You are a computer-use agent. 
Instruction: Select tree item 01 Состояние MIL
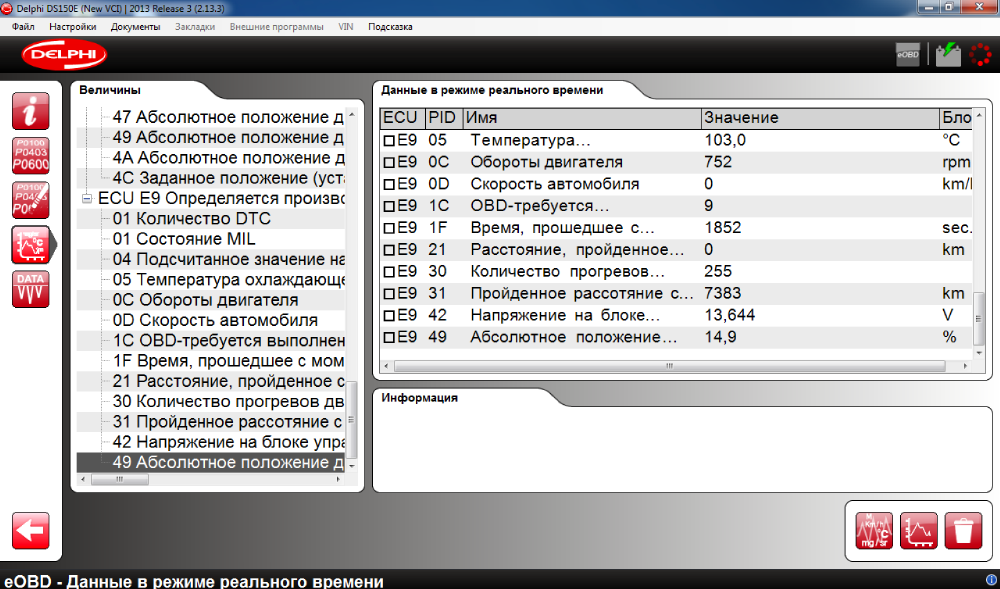184,239
